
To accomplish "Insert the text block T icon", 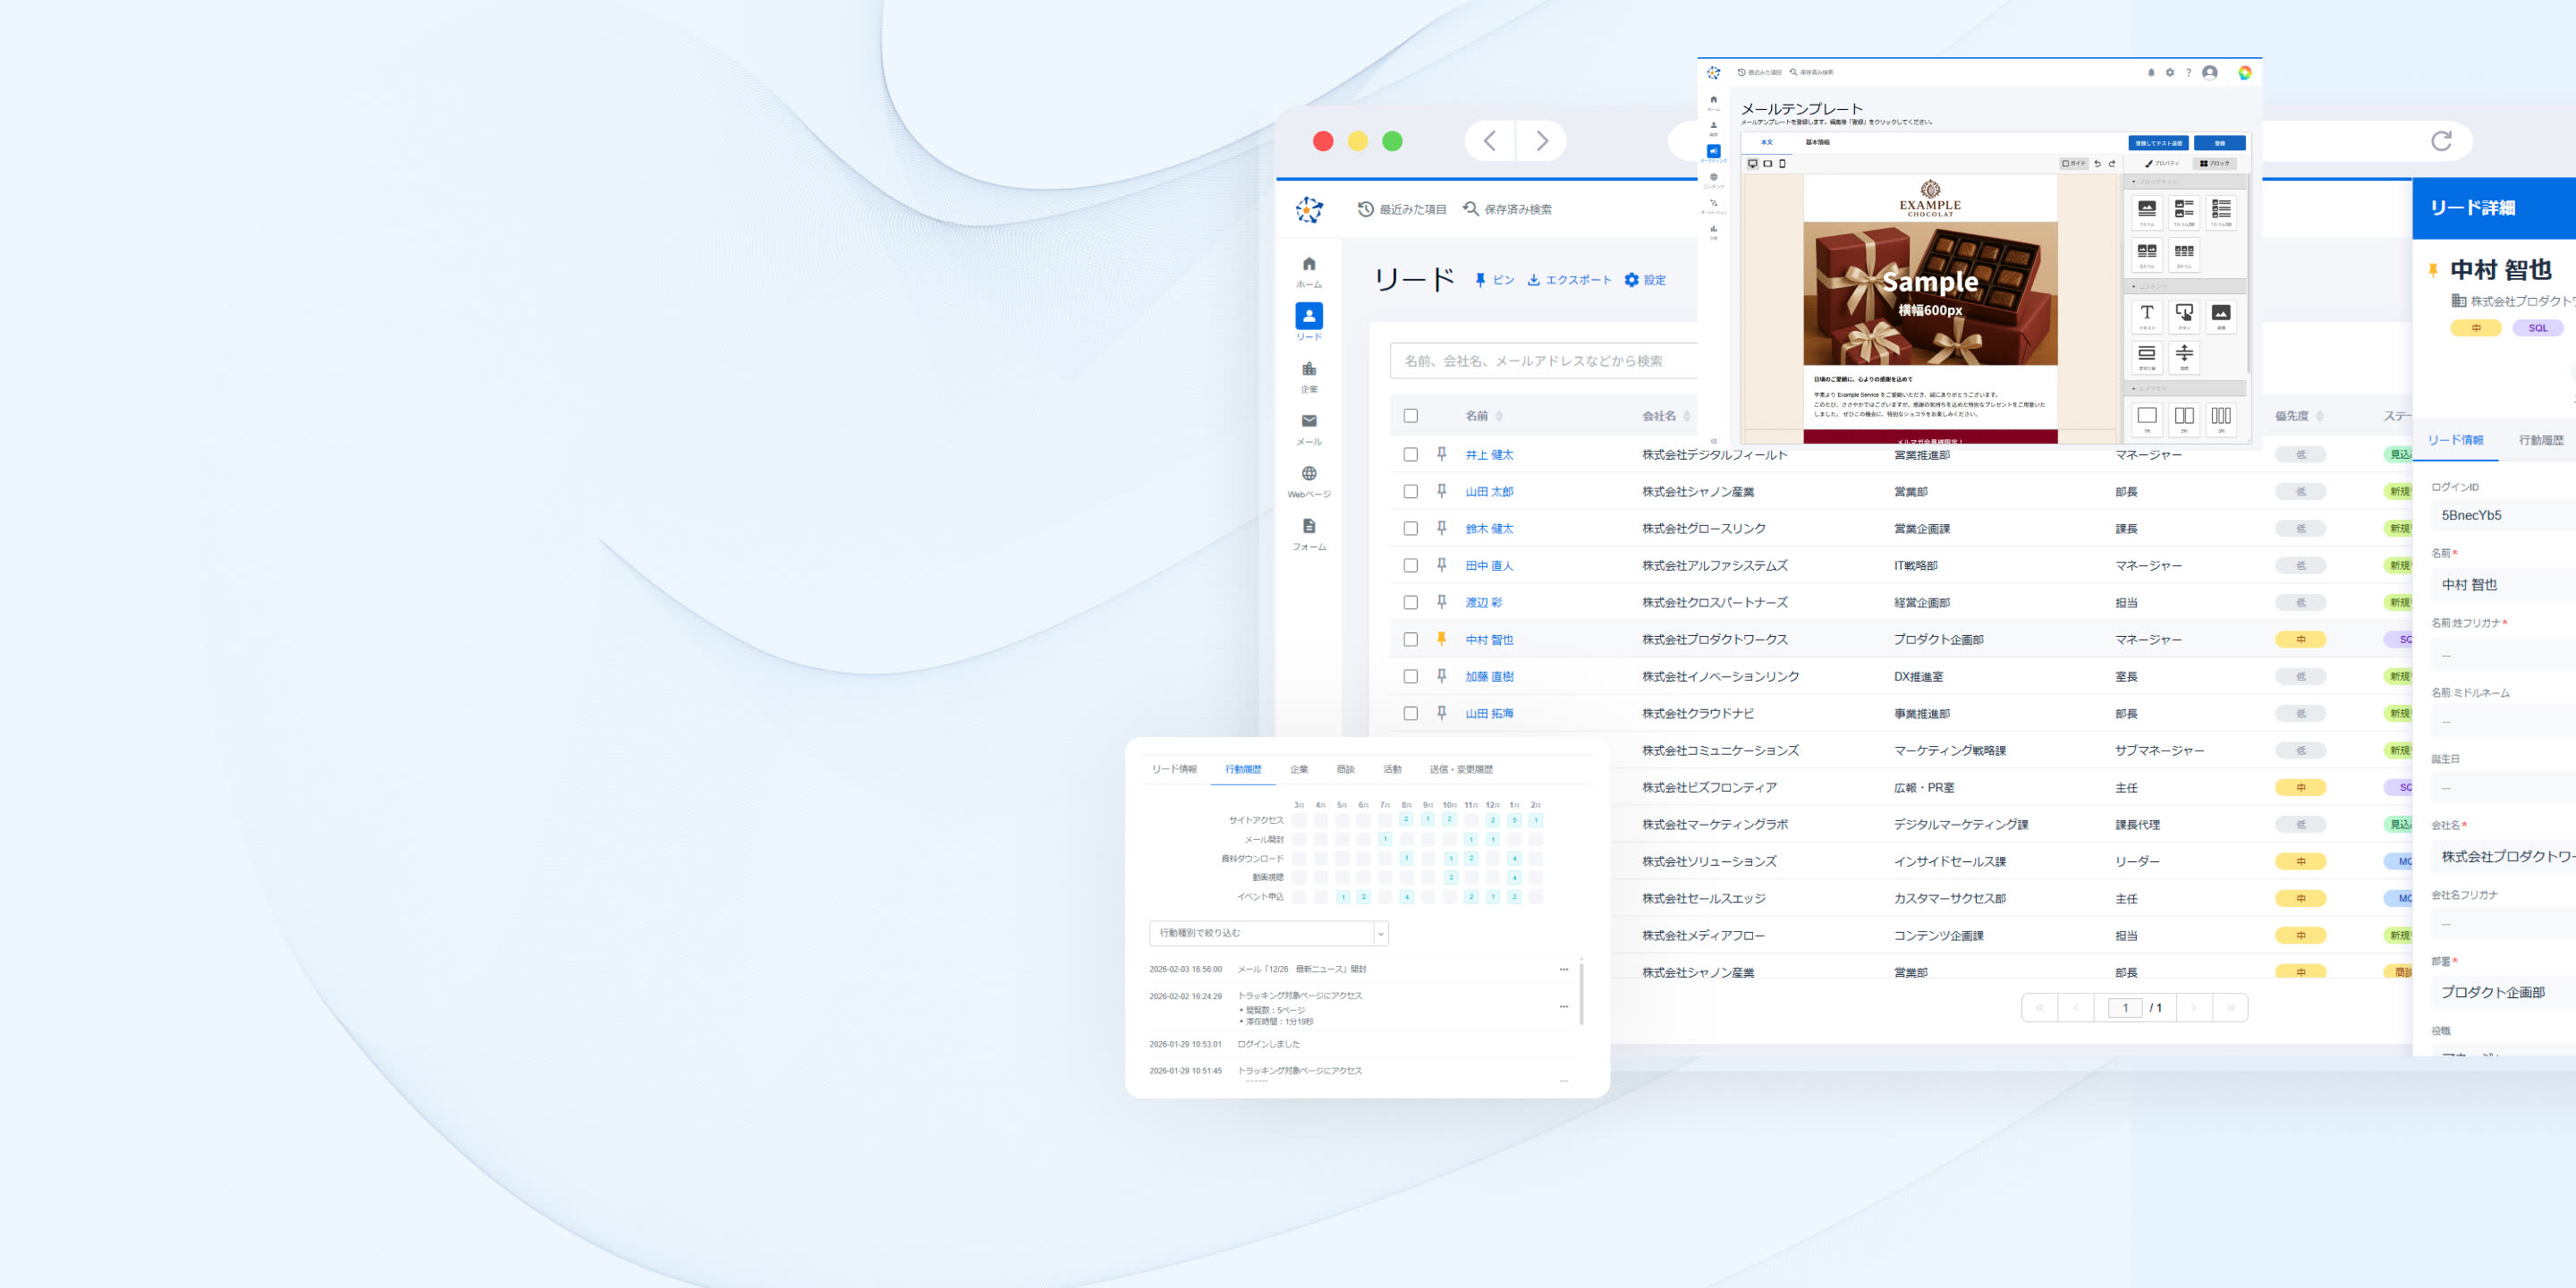I will [2146, 314].
